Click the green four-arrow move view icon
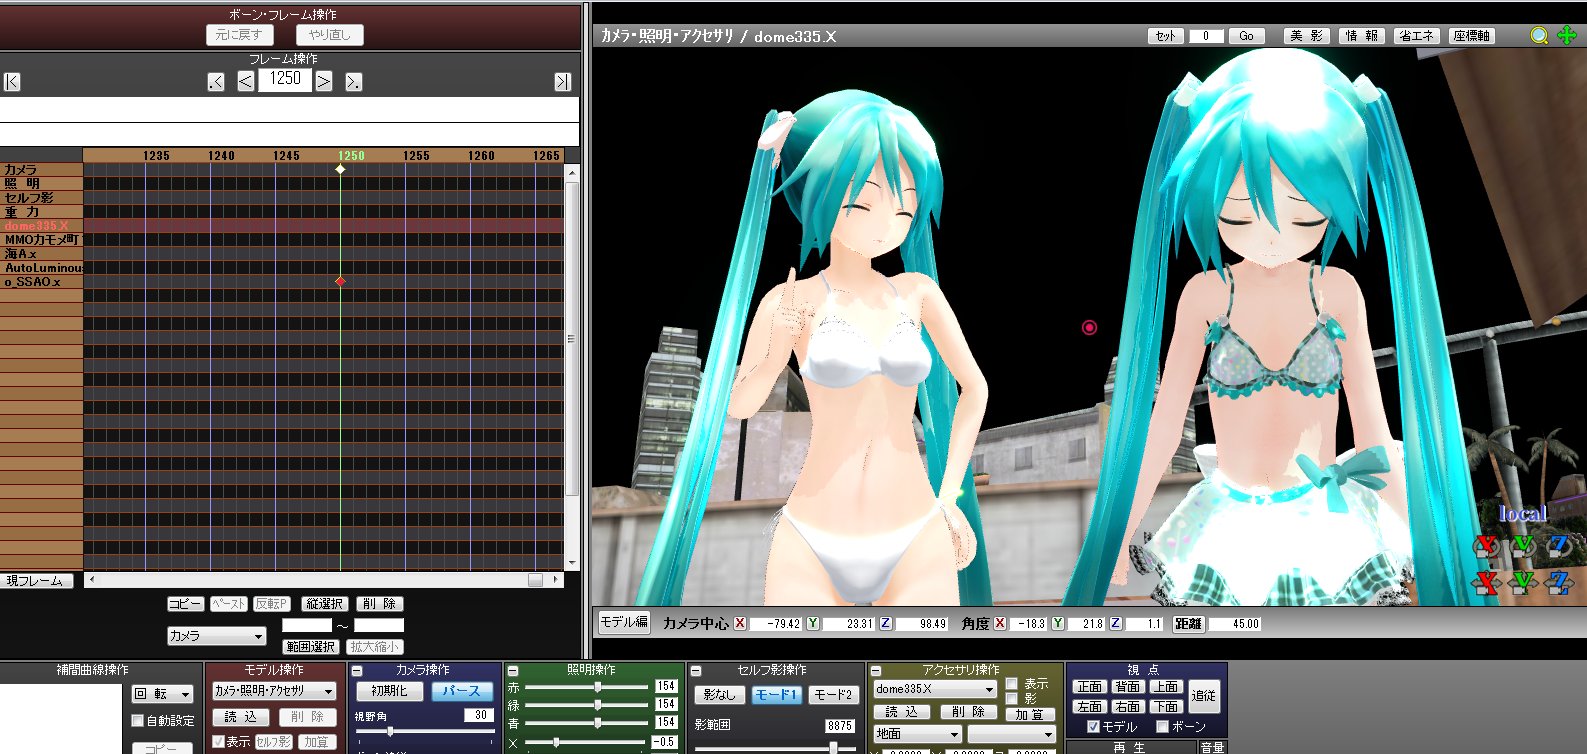The height and width of the screenshot is (754, 1587). (1567, 36)
